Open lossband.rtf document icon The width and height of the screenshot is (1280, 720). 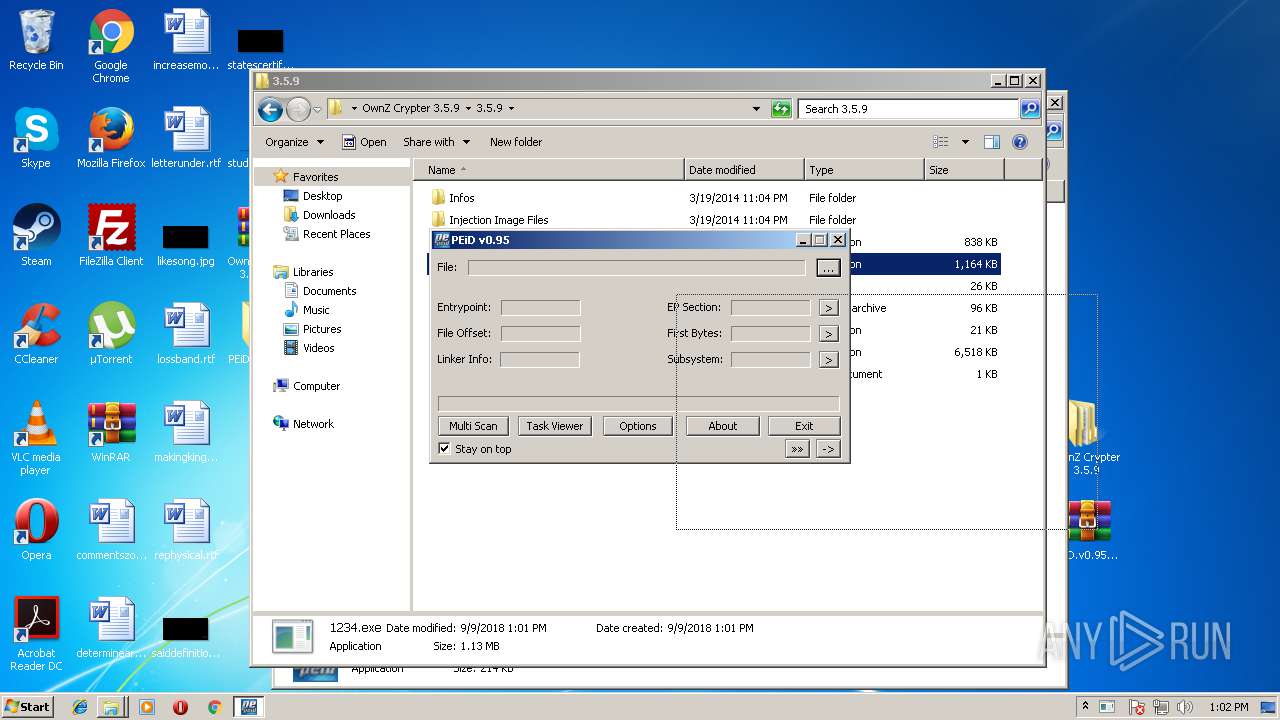186,334
